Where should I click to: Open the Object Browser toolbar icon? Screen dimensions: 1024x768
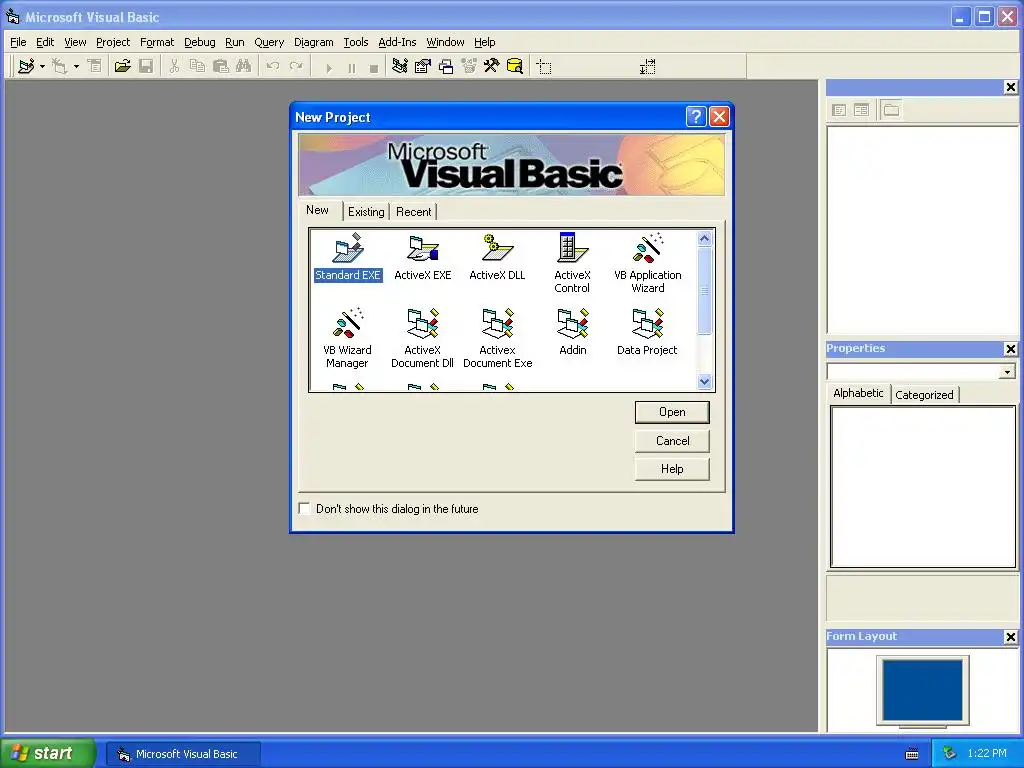tap(469, 66)
